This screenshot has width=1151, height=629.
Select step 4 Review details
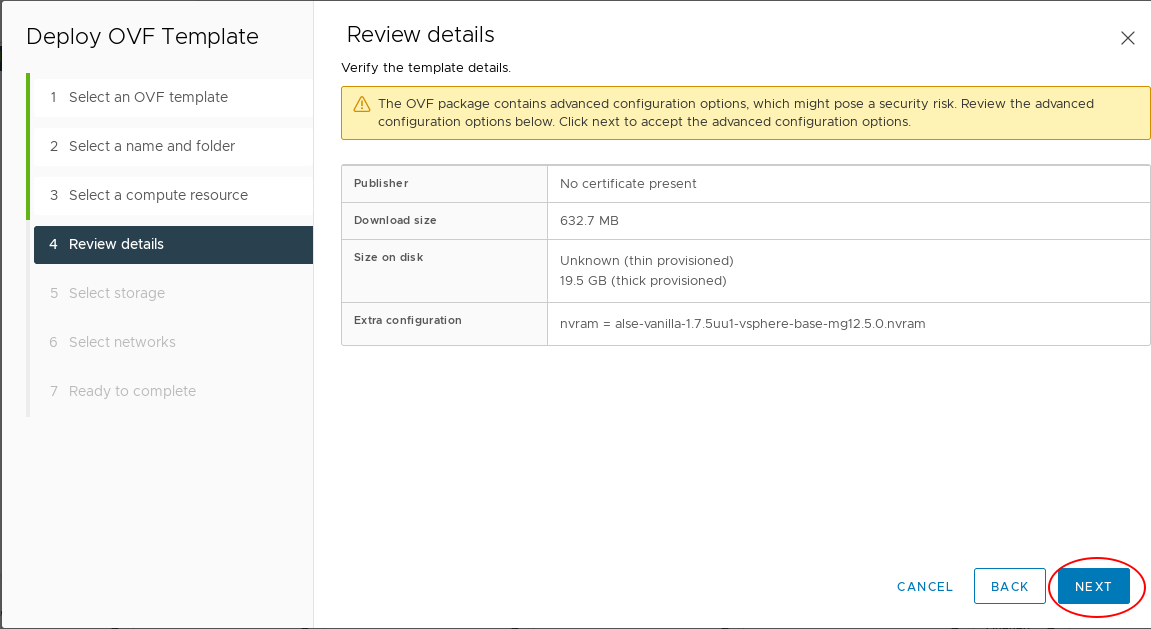[173, 244]
